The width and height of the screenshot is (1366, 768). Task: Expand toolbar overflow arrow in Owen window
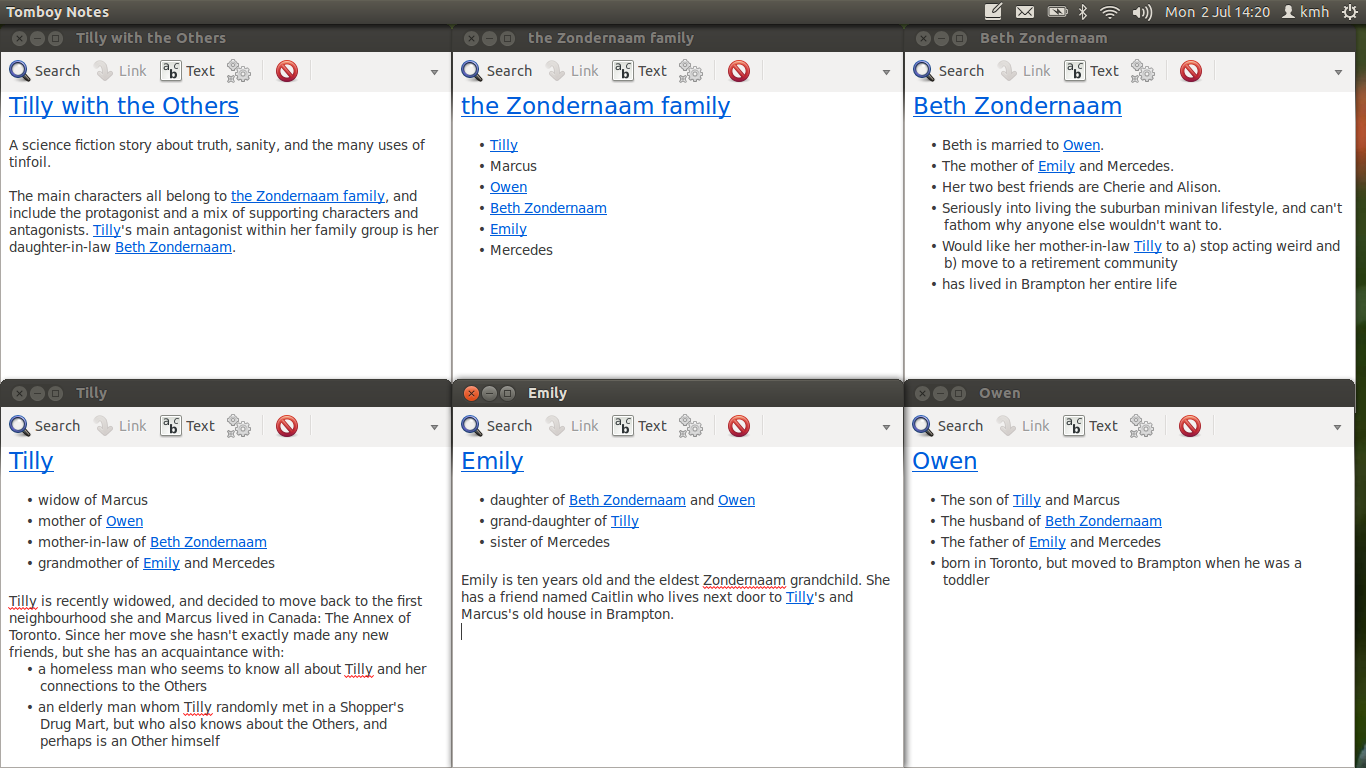pyautogui.click(x=1337, y=427)
